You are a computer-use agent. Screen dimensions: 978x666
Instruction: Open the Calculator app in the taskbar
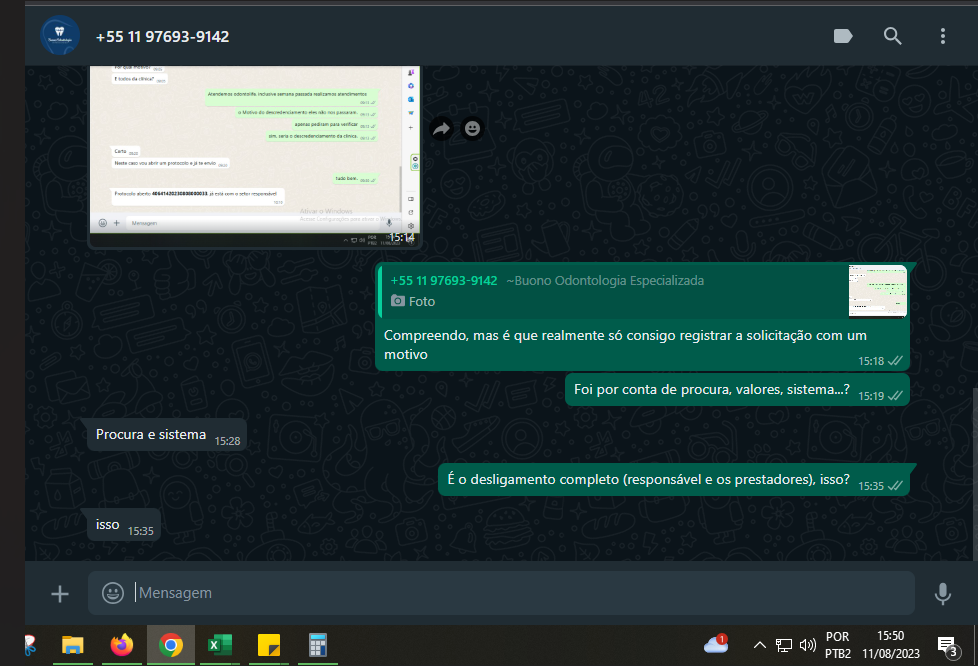[318, 645]
